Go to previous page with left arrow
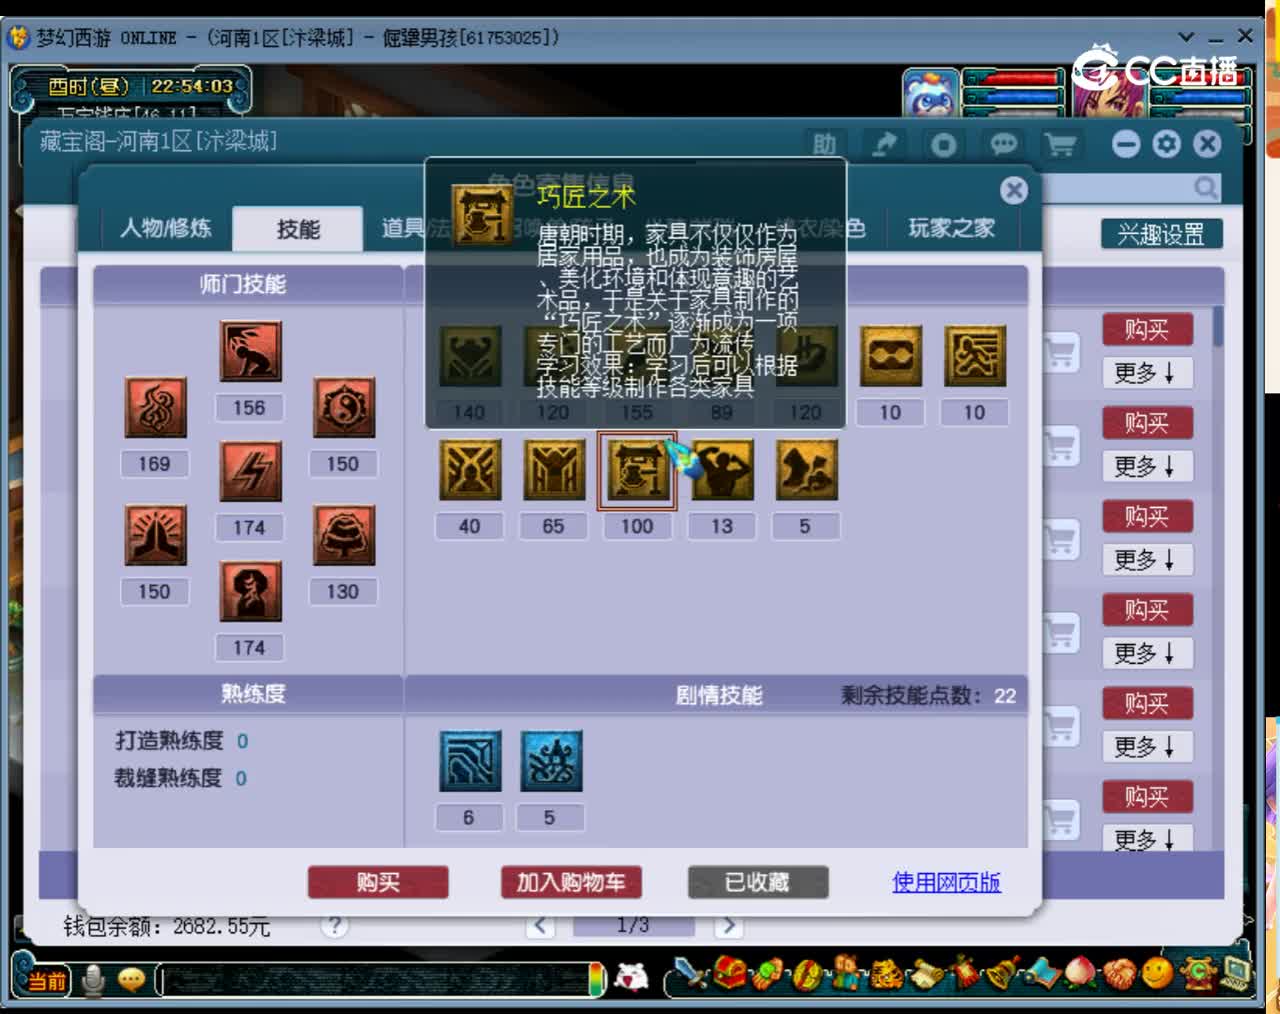This screenshot has width=1280, height=1014. pos(541,925)
